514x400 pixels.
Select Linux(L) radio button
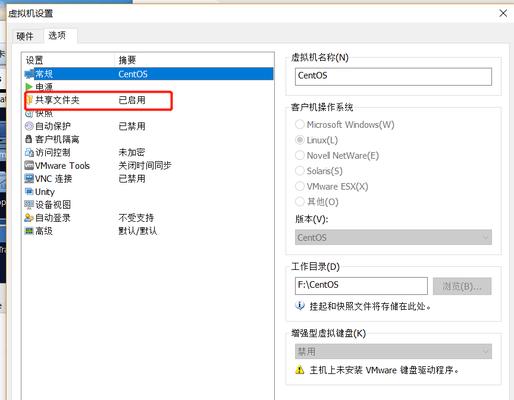coord(300,140)
